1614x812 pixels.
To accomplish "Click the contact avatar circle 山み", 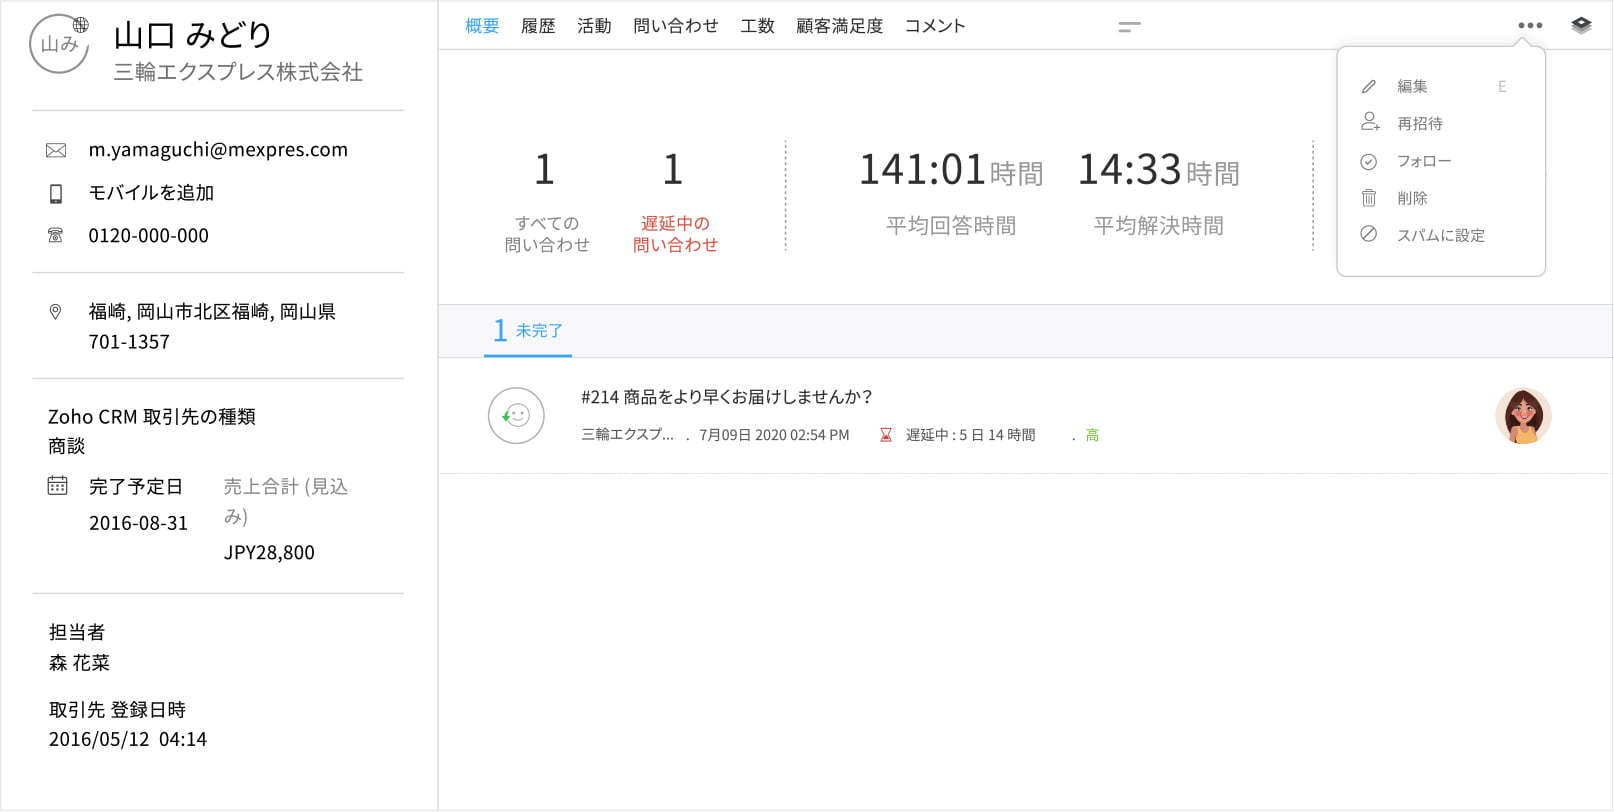I will (x=59, y=44).
